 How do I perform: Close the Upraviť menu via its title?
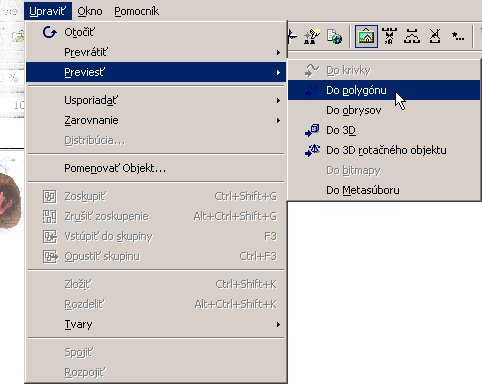[48, 11]
